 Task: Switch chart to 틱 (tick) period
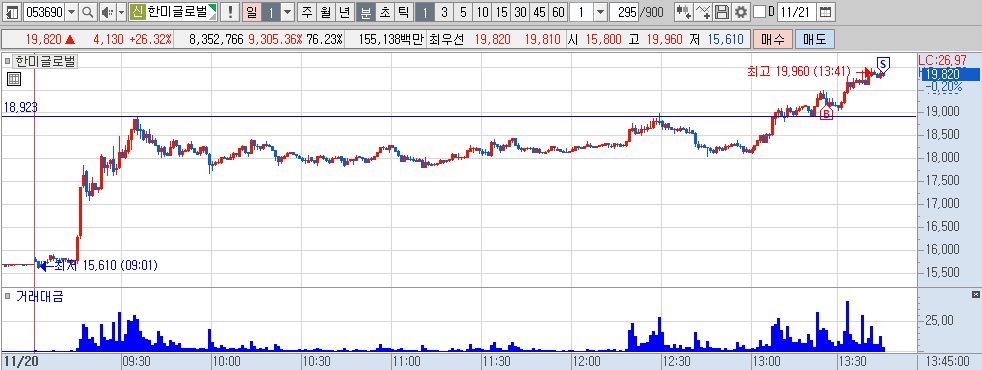click(404, 12)
